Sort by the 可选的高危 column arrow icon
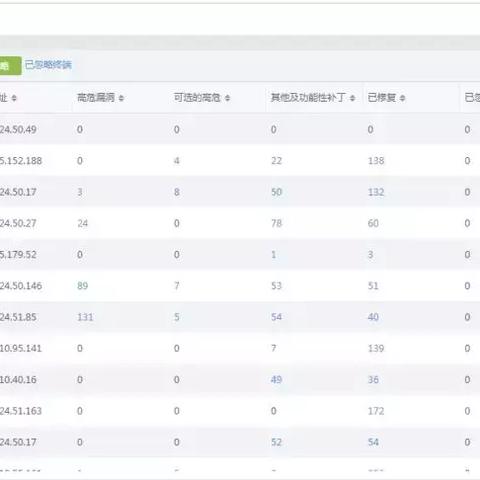480x480 pixels. tap(227, 98)
